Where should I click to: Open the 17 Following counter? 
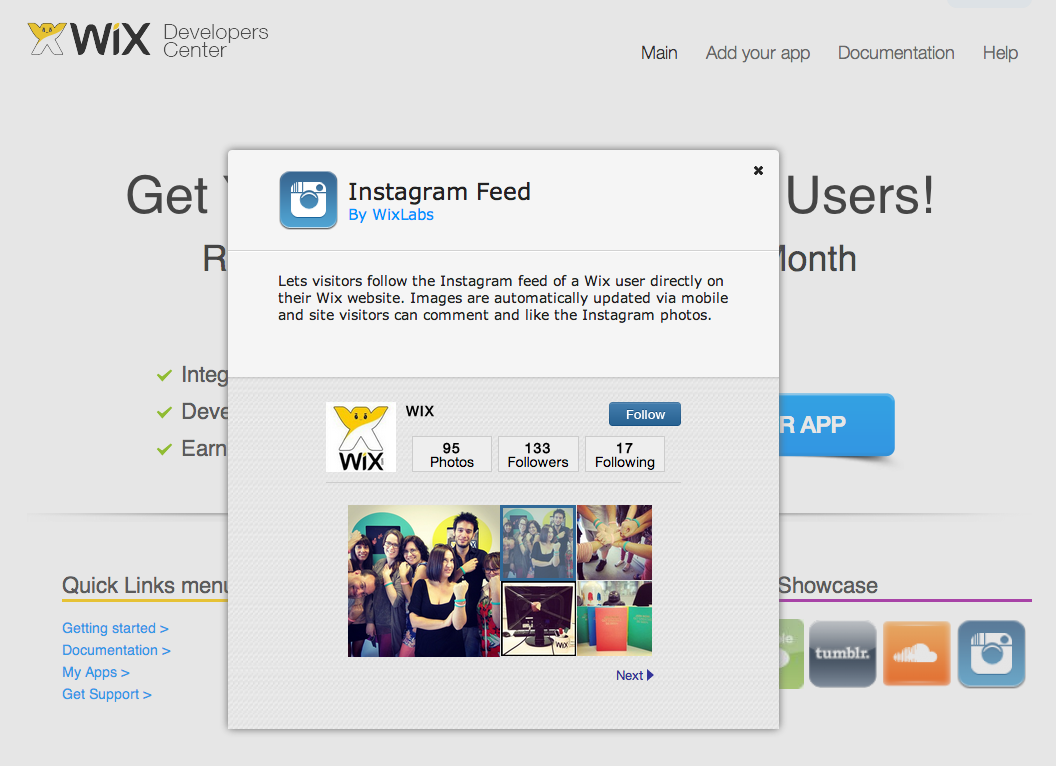[x=625, y=455]
